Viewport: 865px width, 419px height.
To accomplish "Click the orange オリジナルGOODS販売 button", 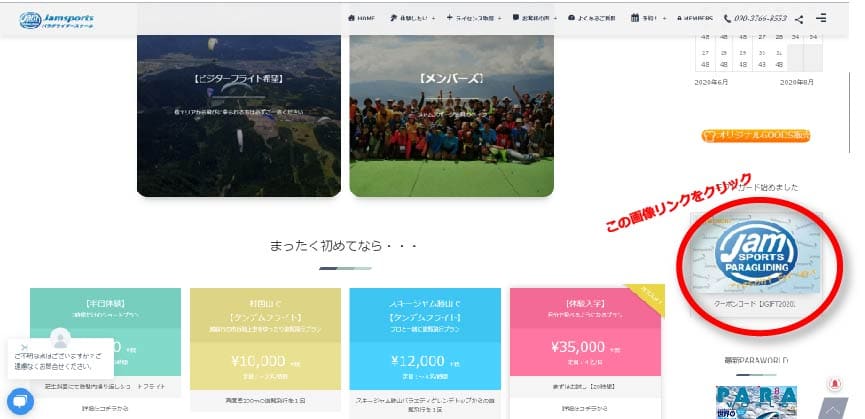I will [x=756, y=135].
